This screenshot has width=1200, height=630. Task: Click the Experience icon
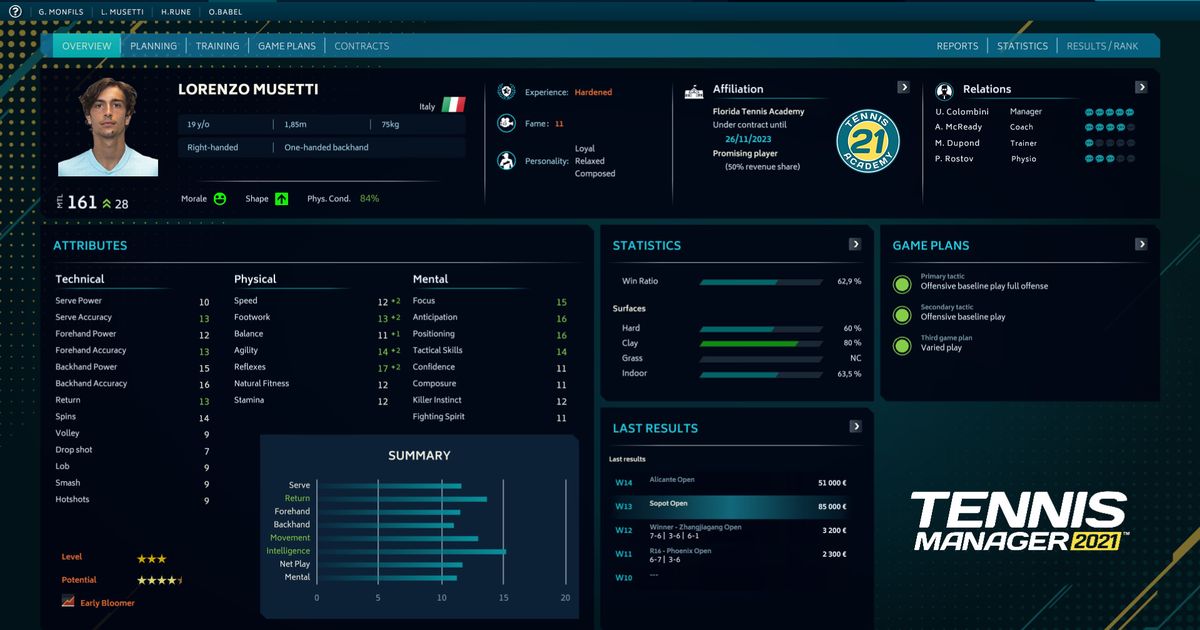pos(507,92)
